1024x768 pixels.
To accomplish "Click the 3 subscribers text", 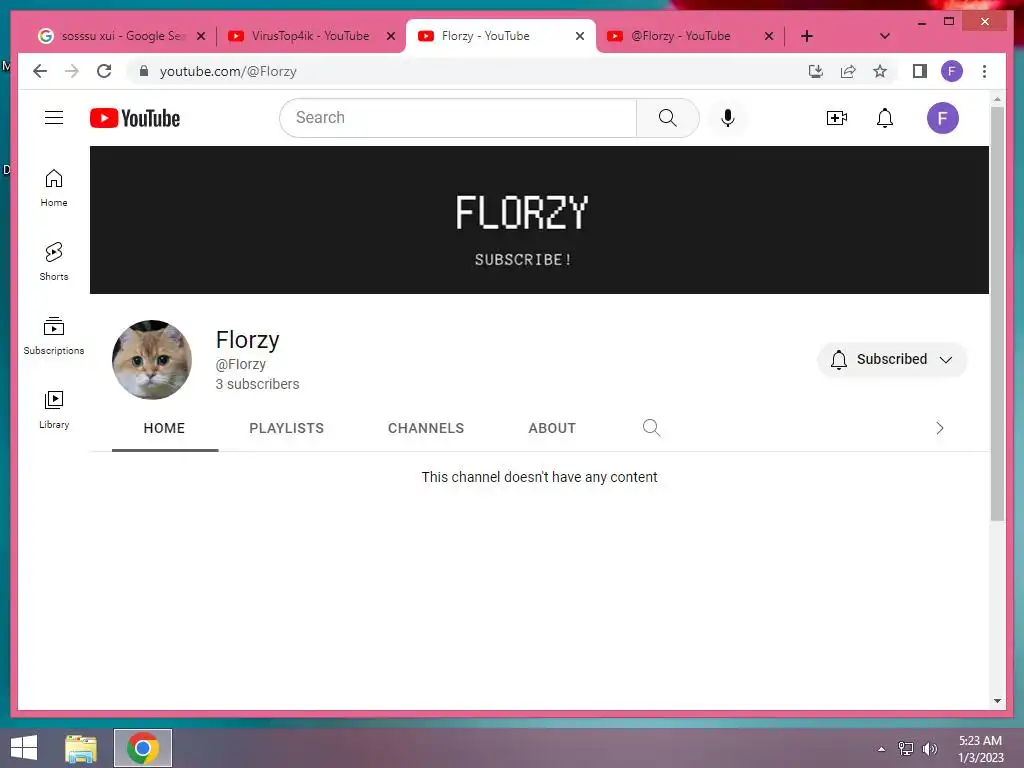I will tap(257, 384).
